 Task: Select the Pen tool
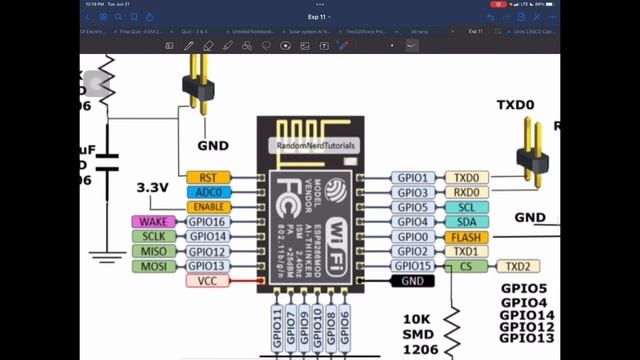click(189, 46)
